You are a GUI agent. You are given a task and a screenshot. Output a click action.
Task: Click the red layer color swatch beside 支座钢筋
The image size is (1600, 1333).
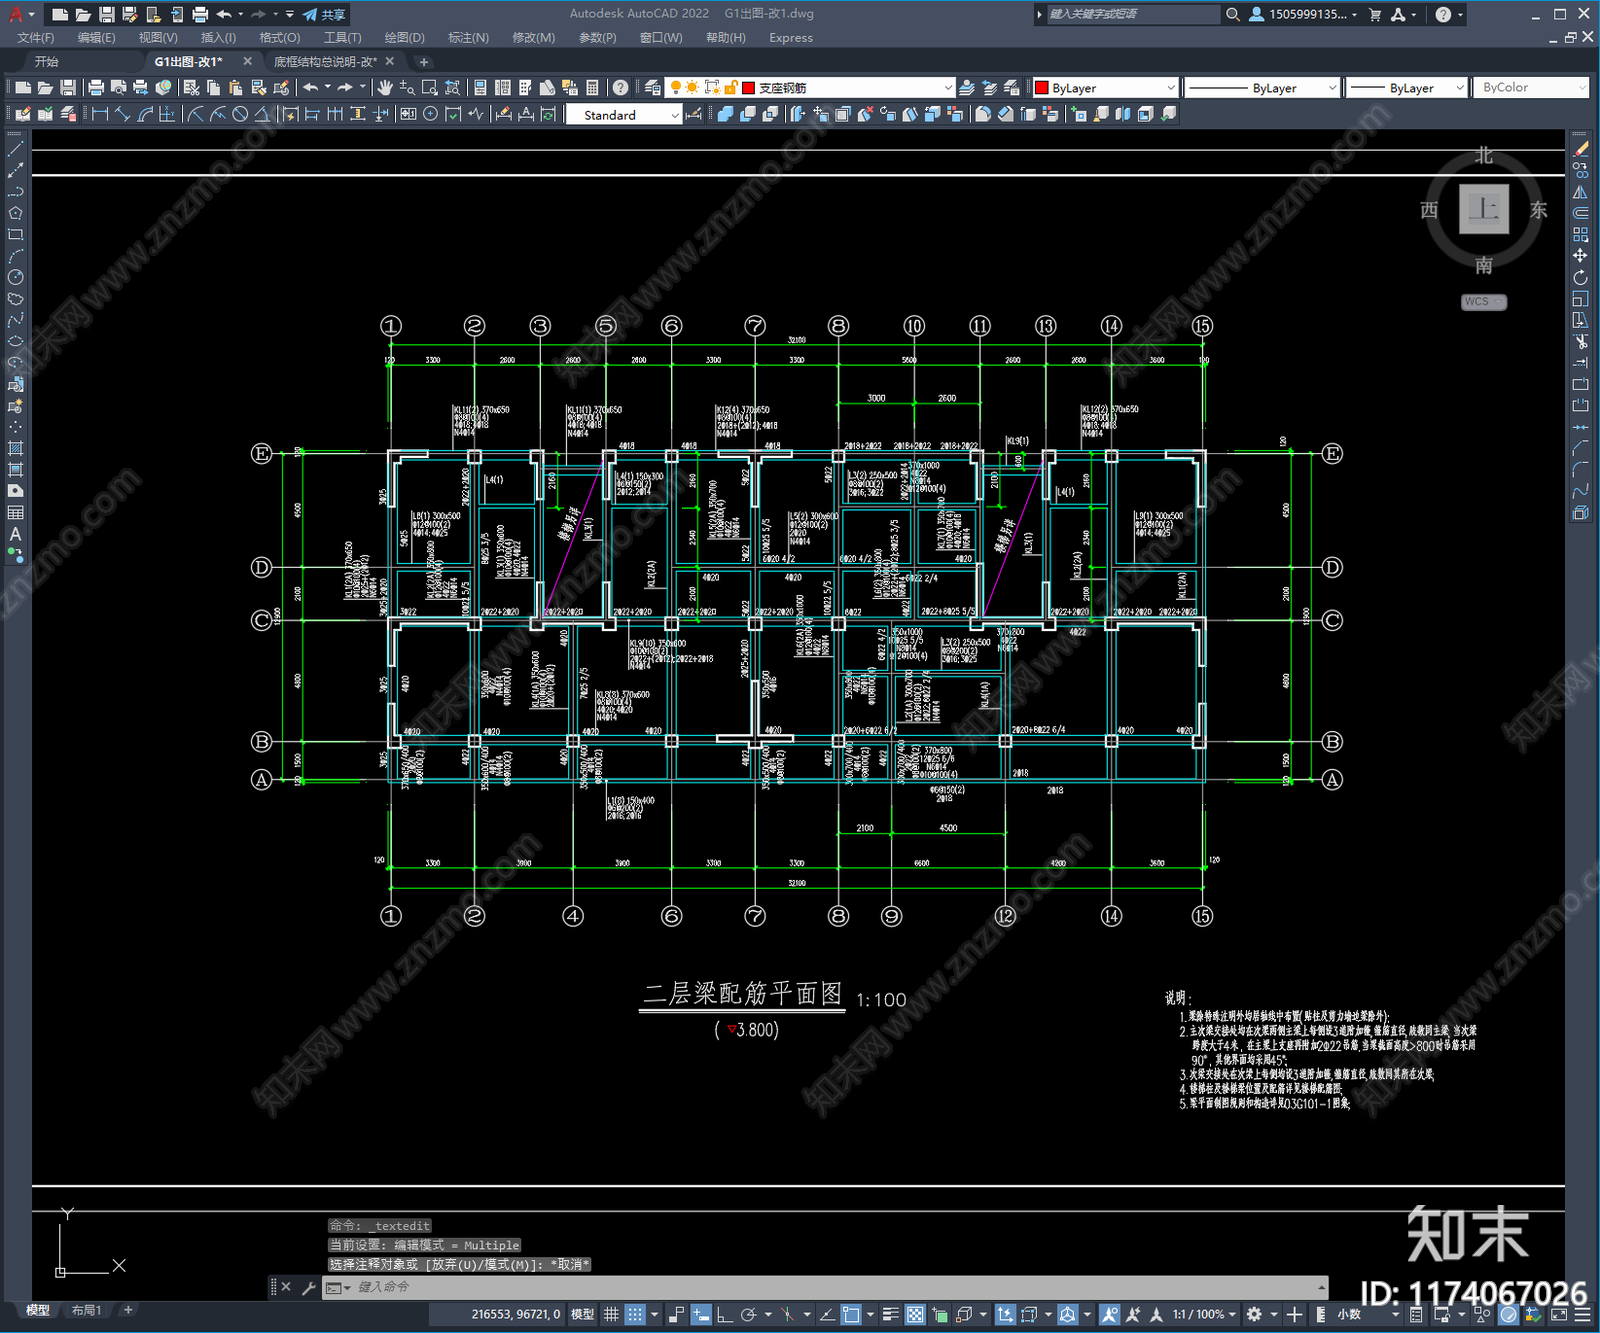tap(748, 88)
